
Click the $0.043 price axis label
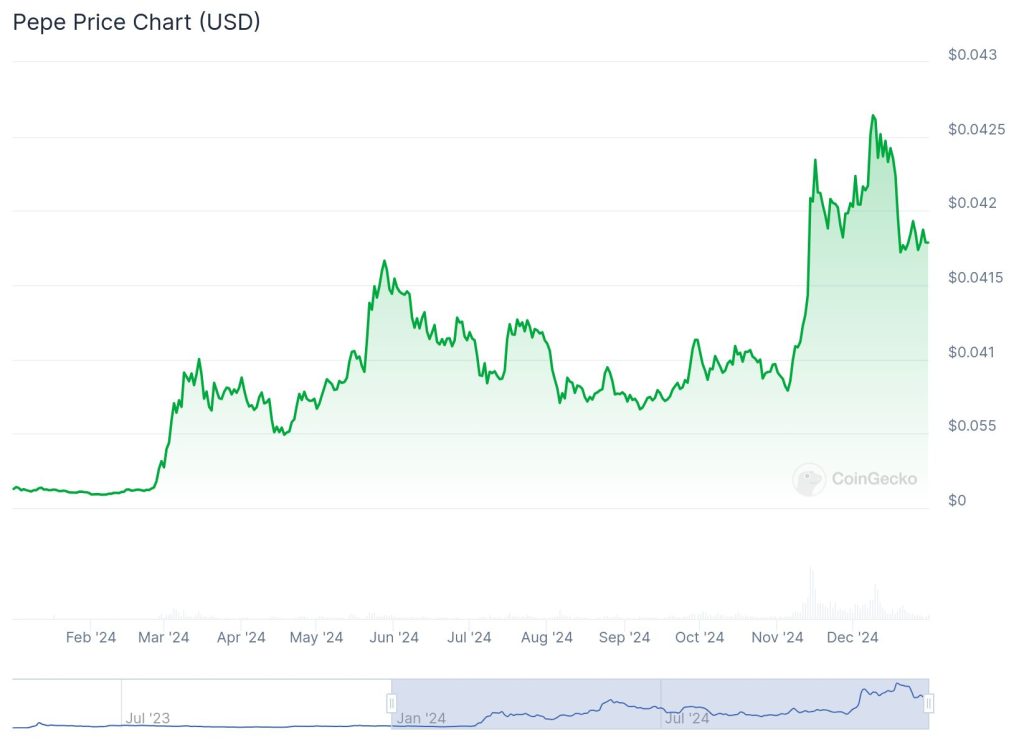point(972,55)
